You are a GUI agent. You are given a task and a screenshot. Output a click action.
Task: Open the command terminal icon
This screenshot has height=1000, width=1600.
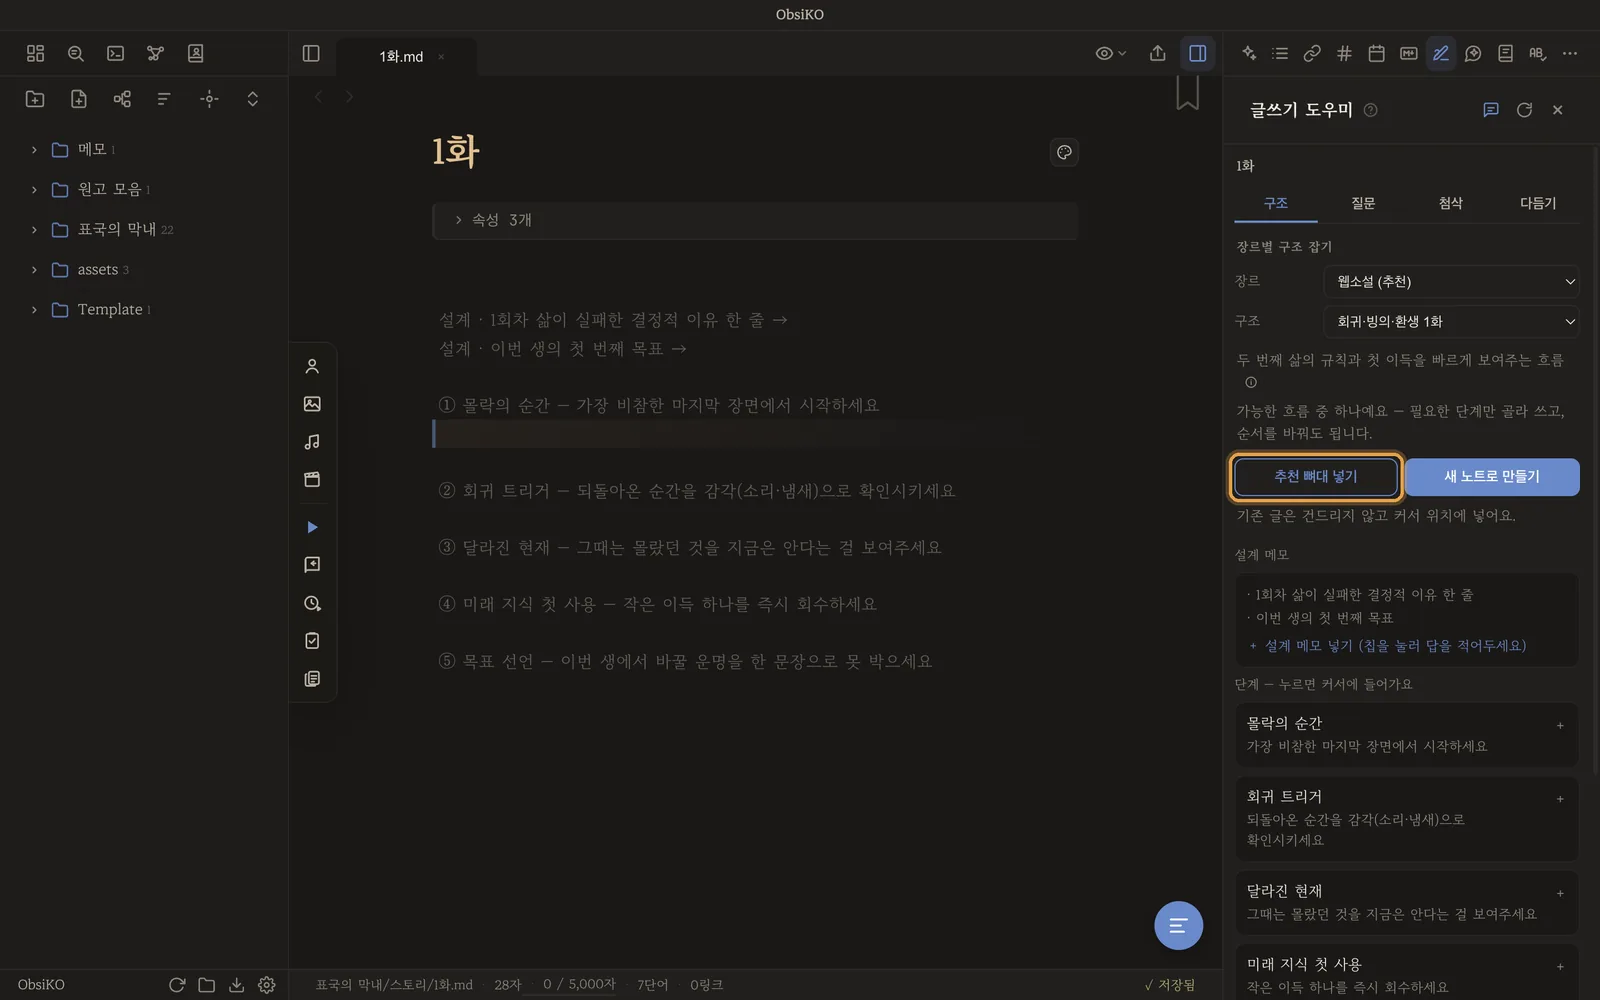[116, 54]
